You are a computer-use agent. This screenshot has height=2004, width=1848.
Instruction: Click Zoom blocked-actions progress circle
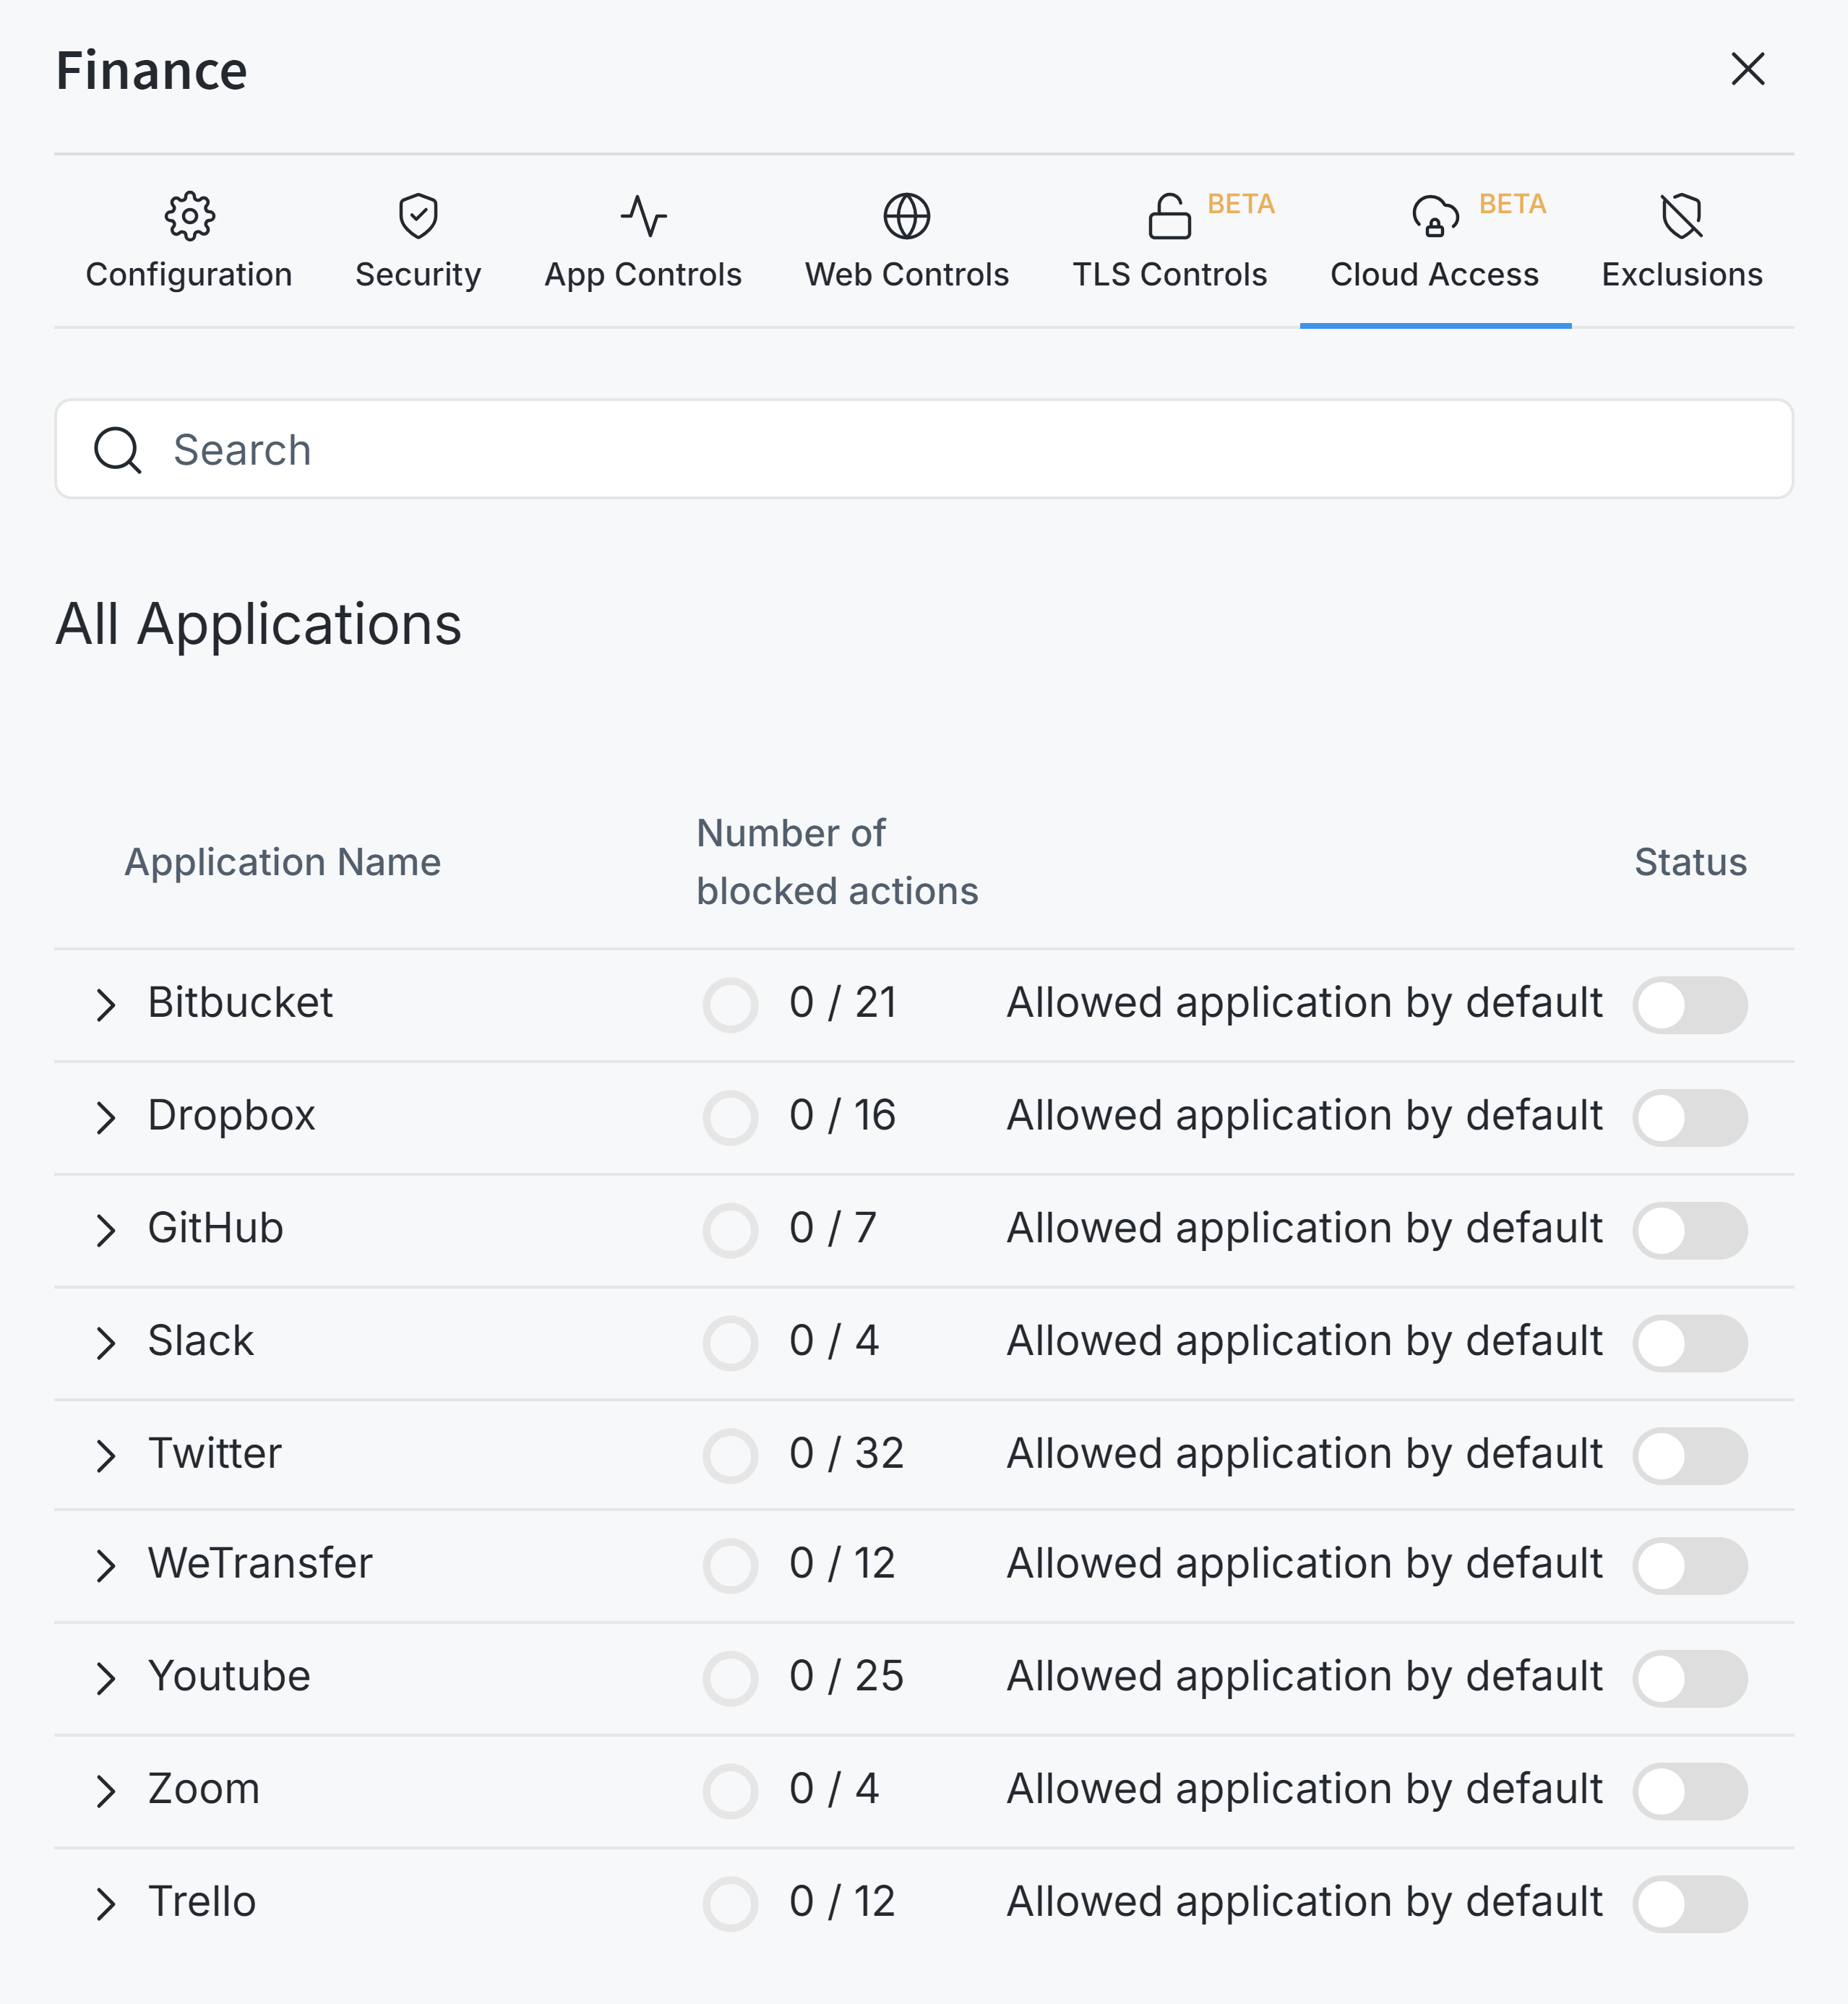tap(730, 1791)
